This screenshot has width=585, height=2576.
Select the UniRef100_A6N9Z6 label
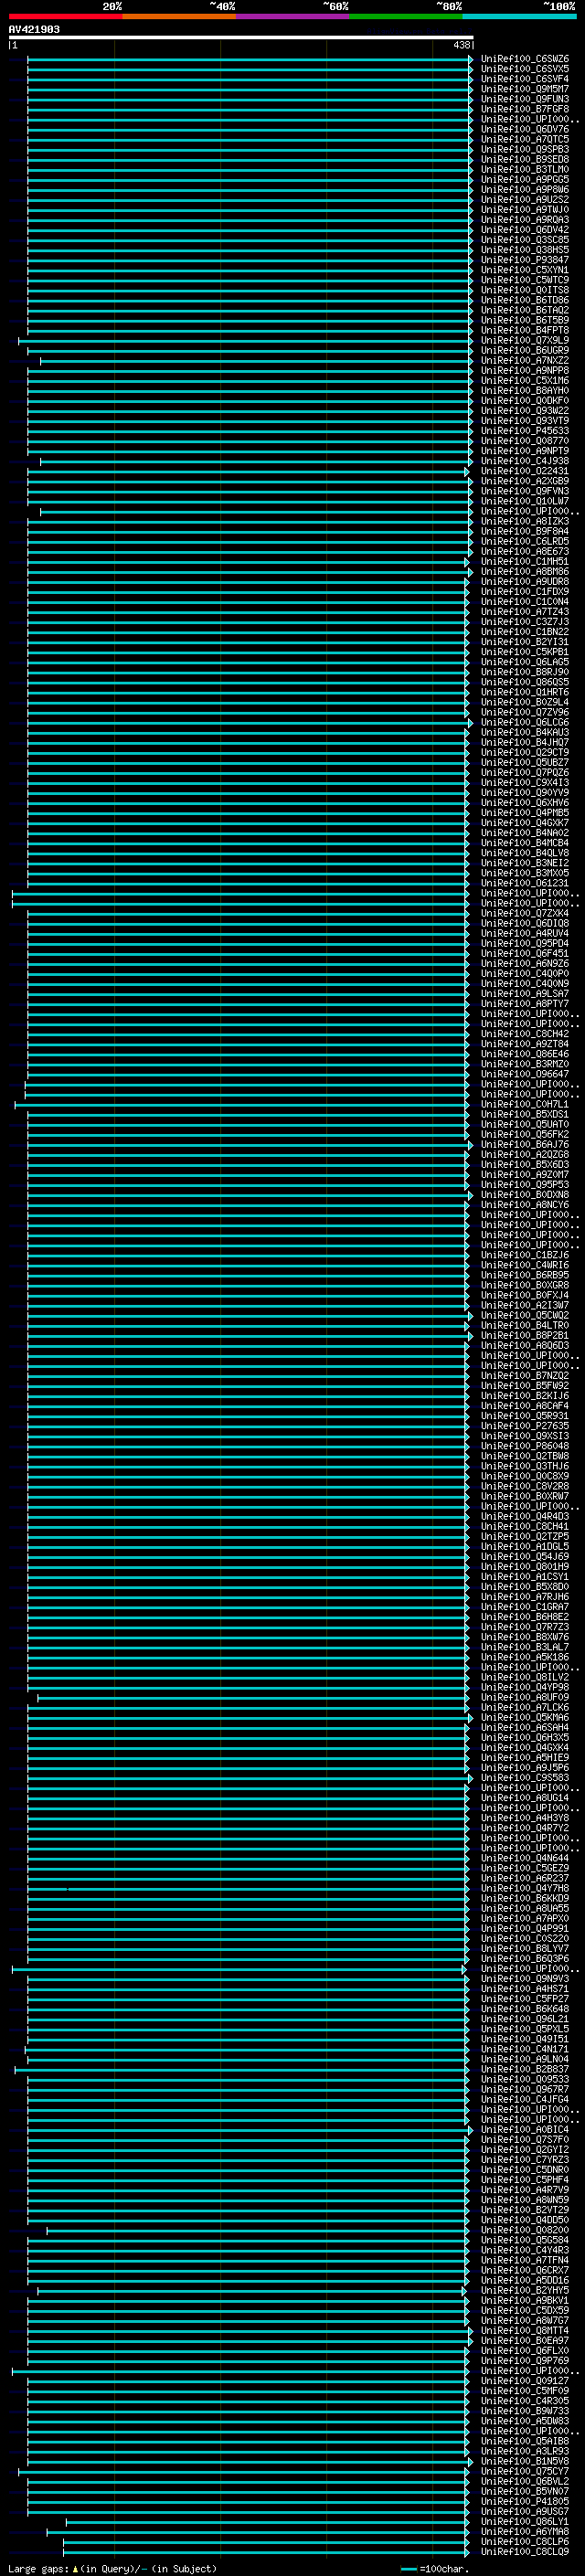point(525,963)
